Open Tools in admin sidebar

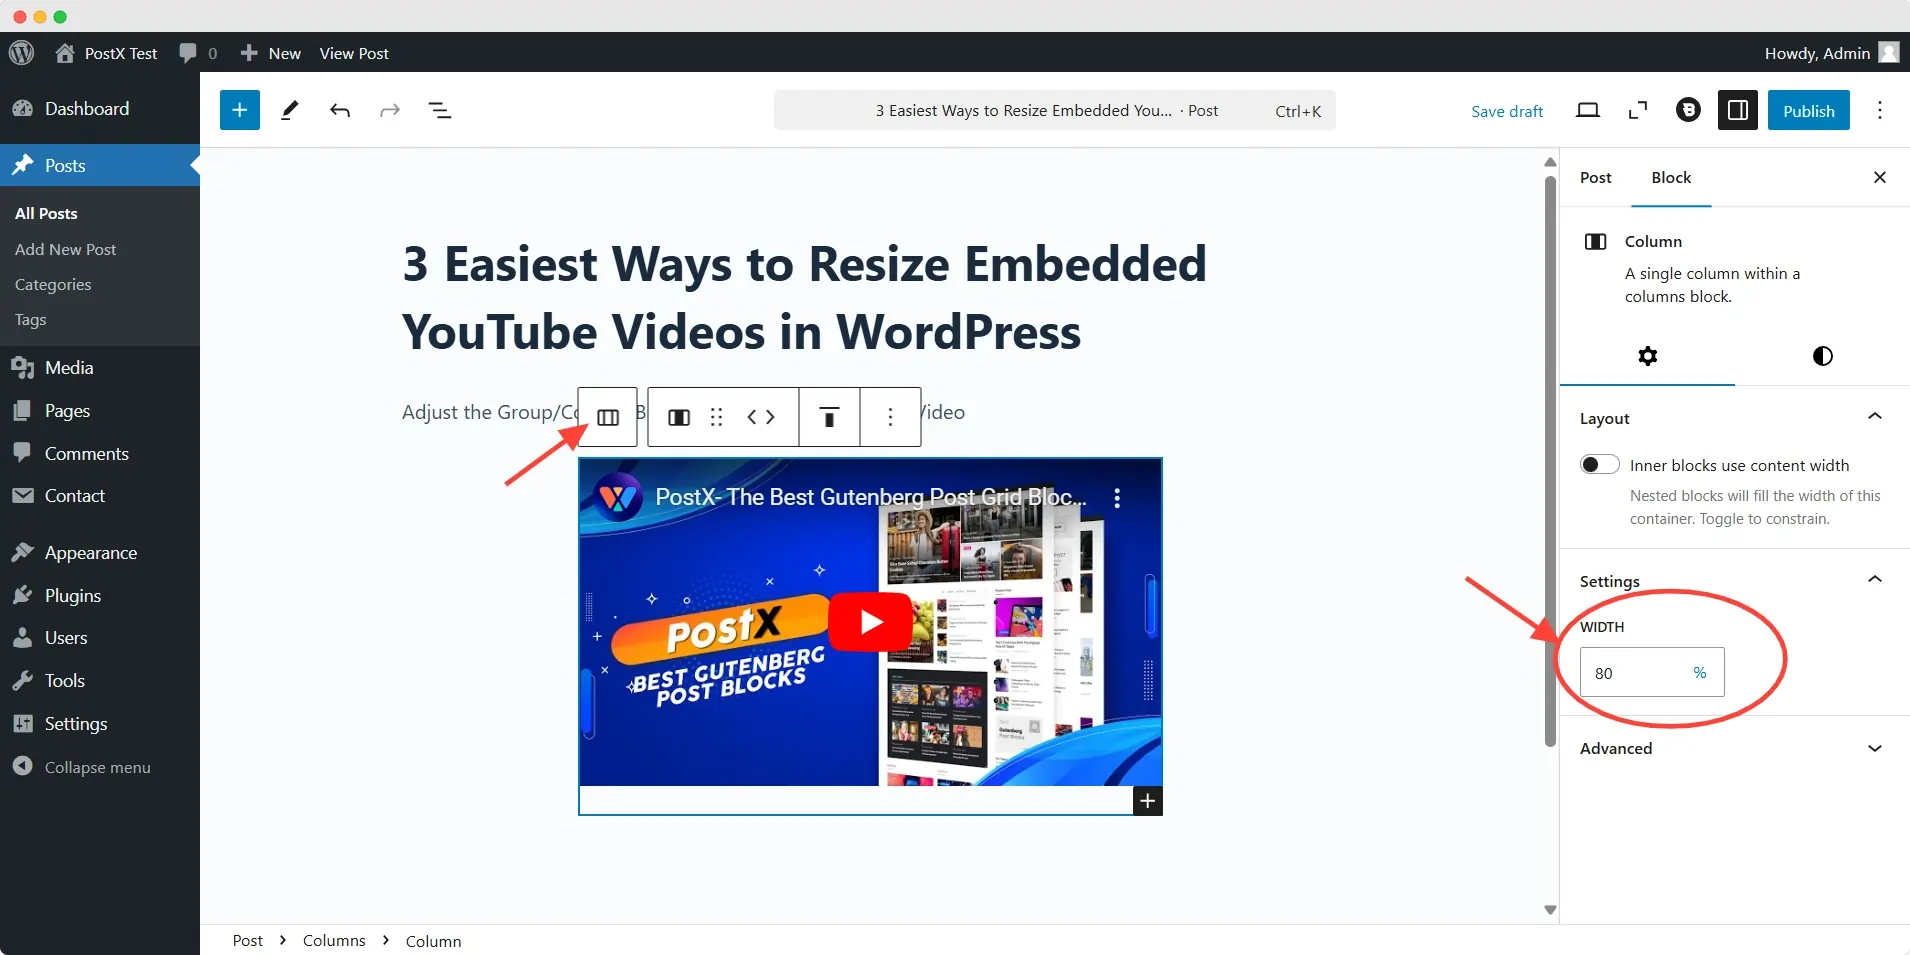(100, 681)
